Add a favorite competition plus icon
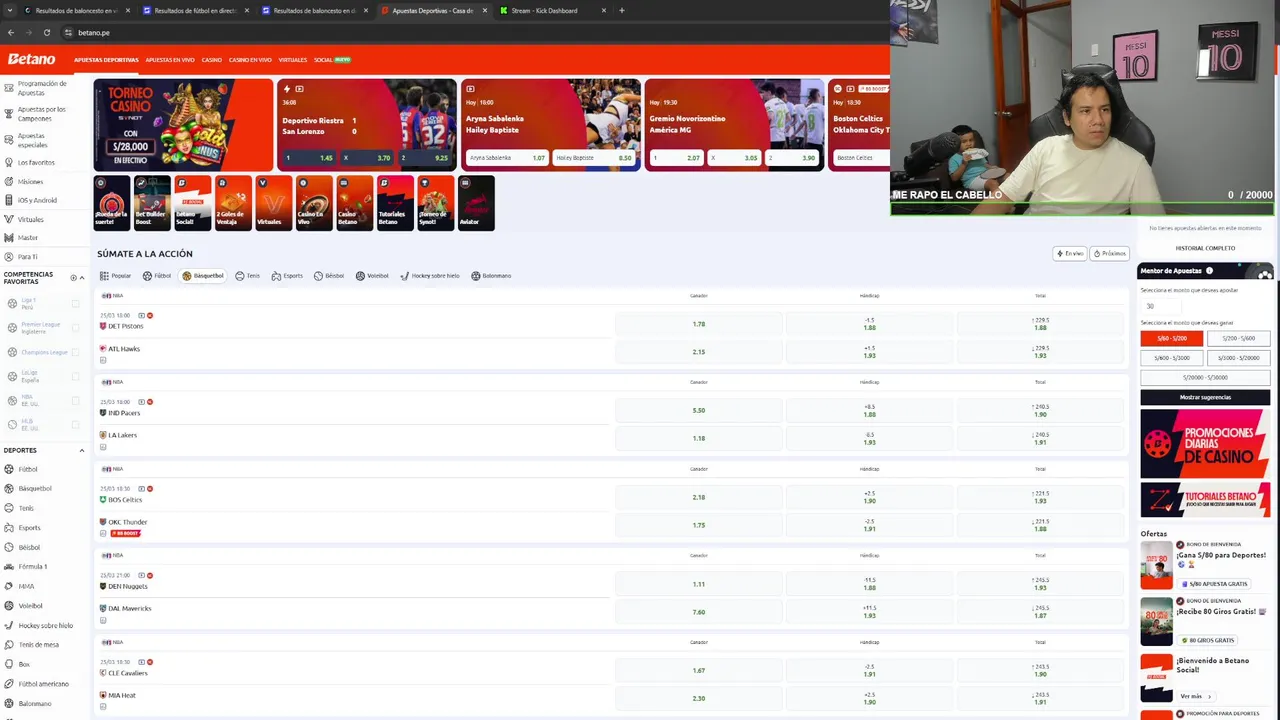Screen dimensions: 1280x720 click(73, 277)
